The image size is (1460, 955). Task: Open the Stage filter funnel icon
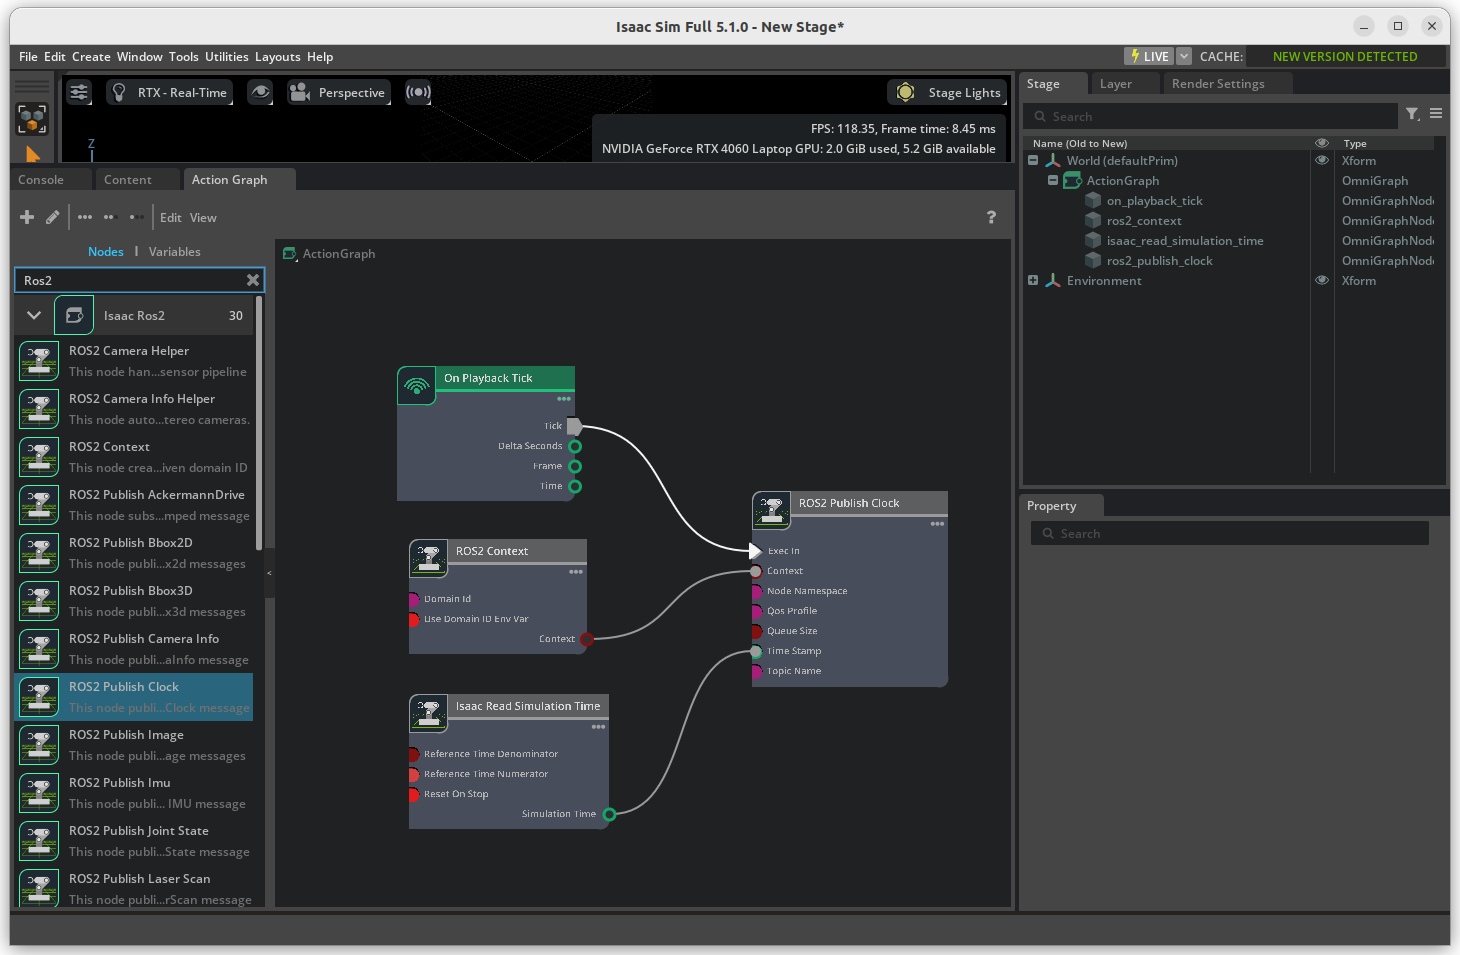tap(1412, 114)
